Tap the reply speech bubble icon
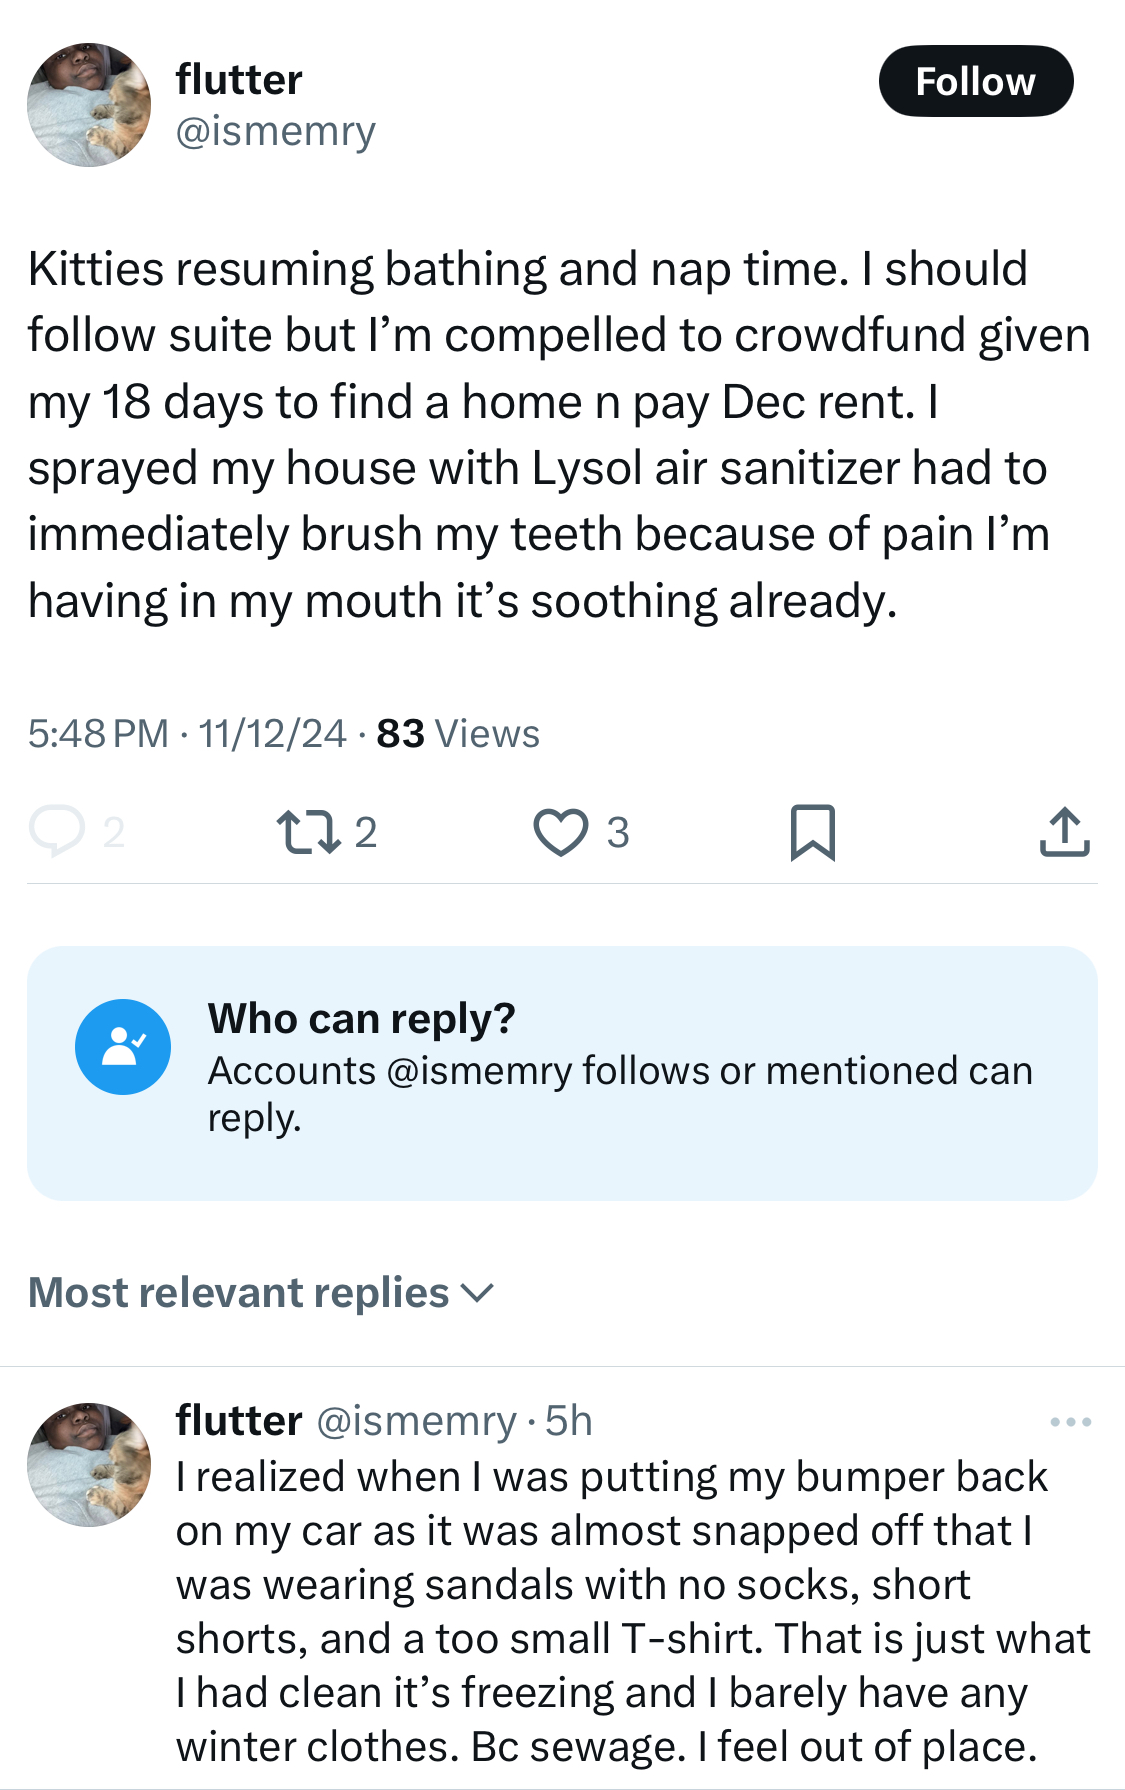This screenshot has width=1125, height=1790. [57, 832]
